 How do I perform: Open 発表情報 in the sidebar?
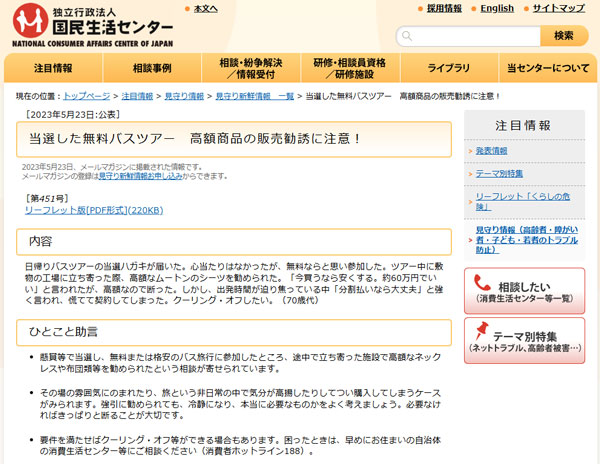tap(491, 151)
